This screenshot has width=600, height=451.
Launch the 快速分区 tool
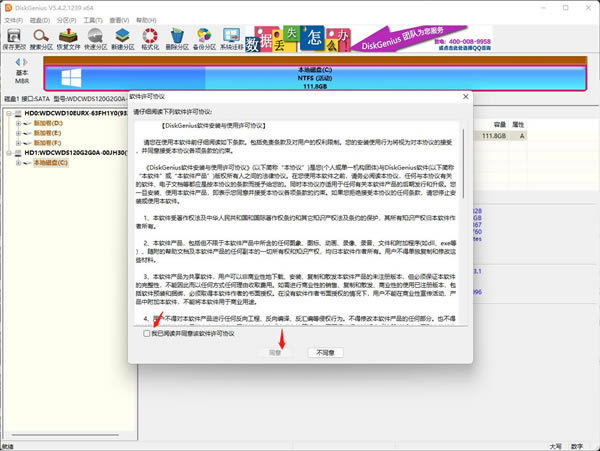coord(95,39)
